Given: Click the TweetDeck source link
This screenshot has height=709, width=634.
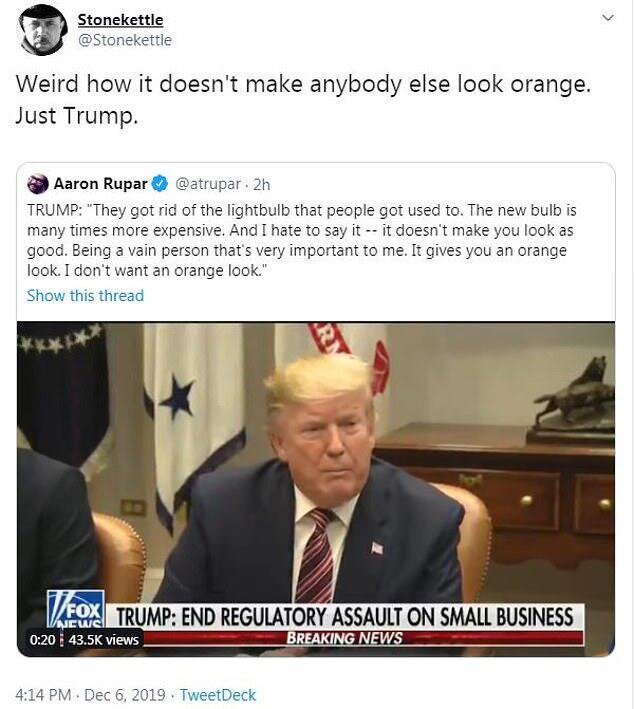Looking at the screenshot, I should [218, 695].
